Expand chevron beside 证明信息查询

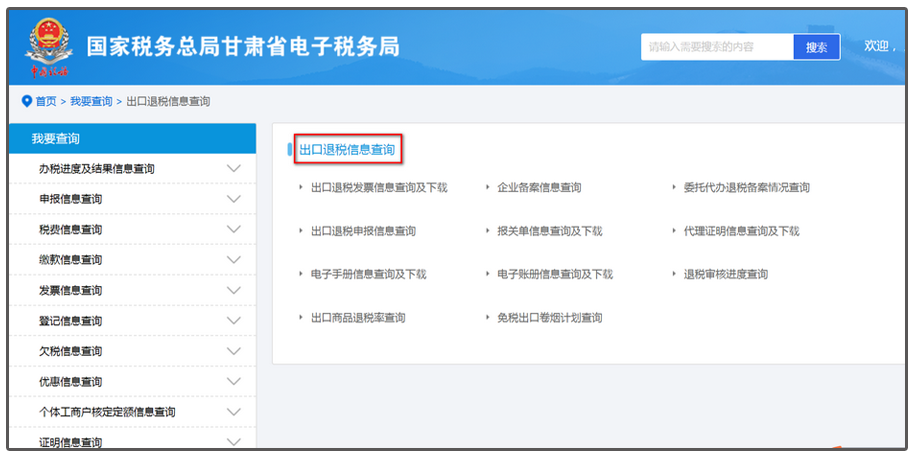(x=234, y=442)
